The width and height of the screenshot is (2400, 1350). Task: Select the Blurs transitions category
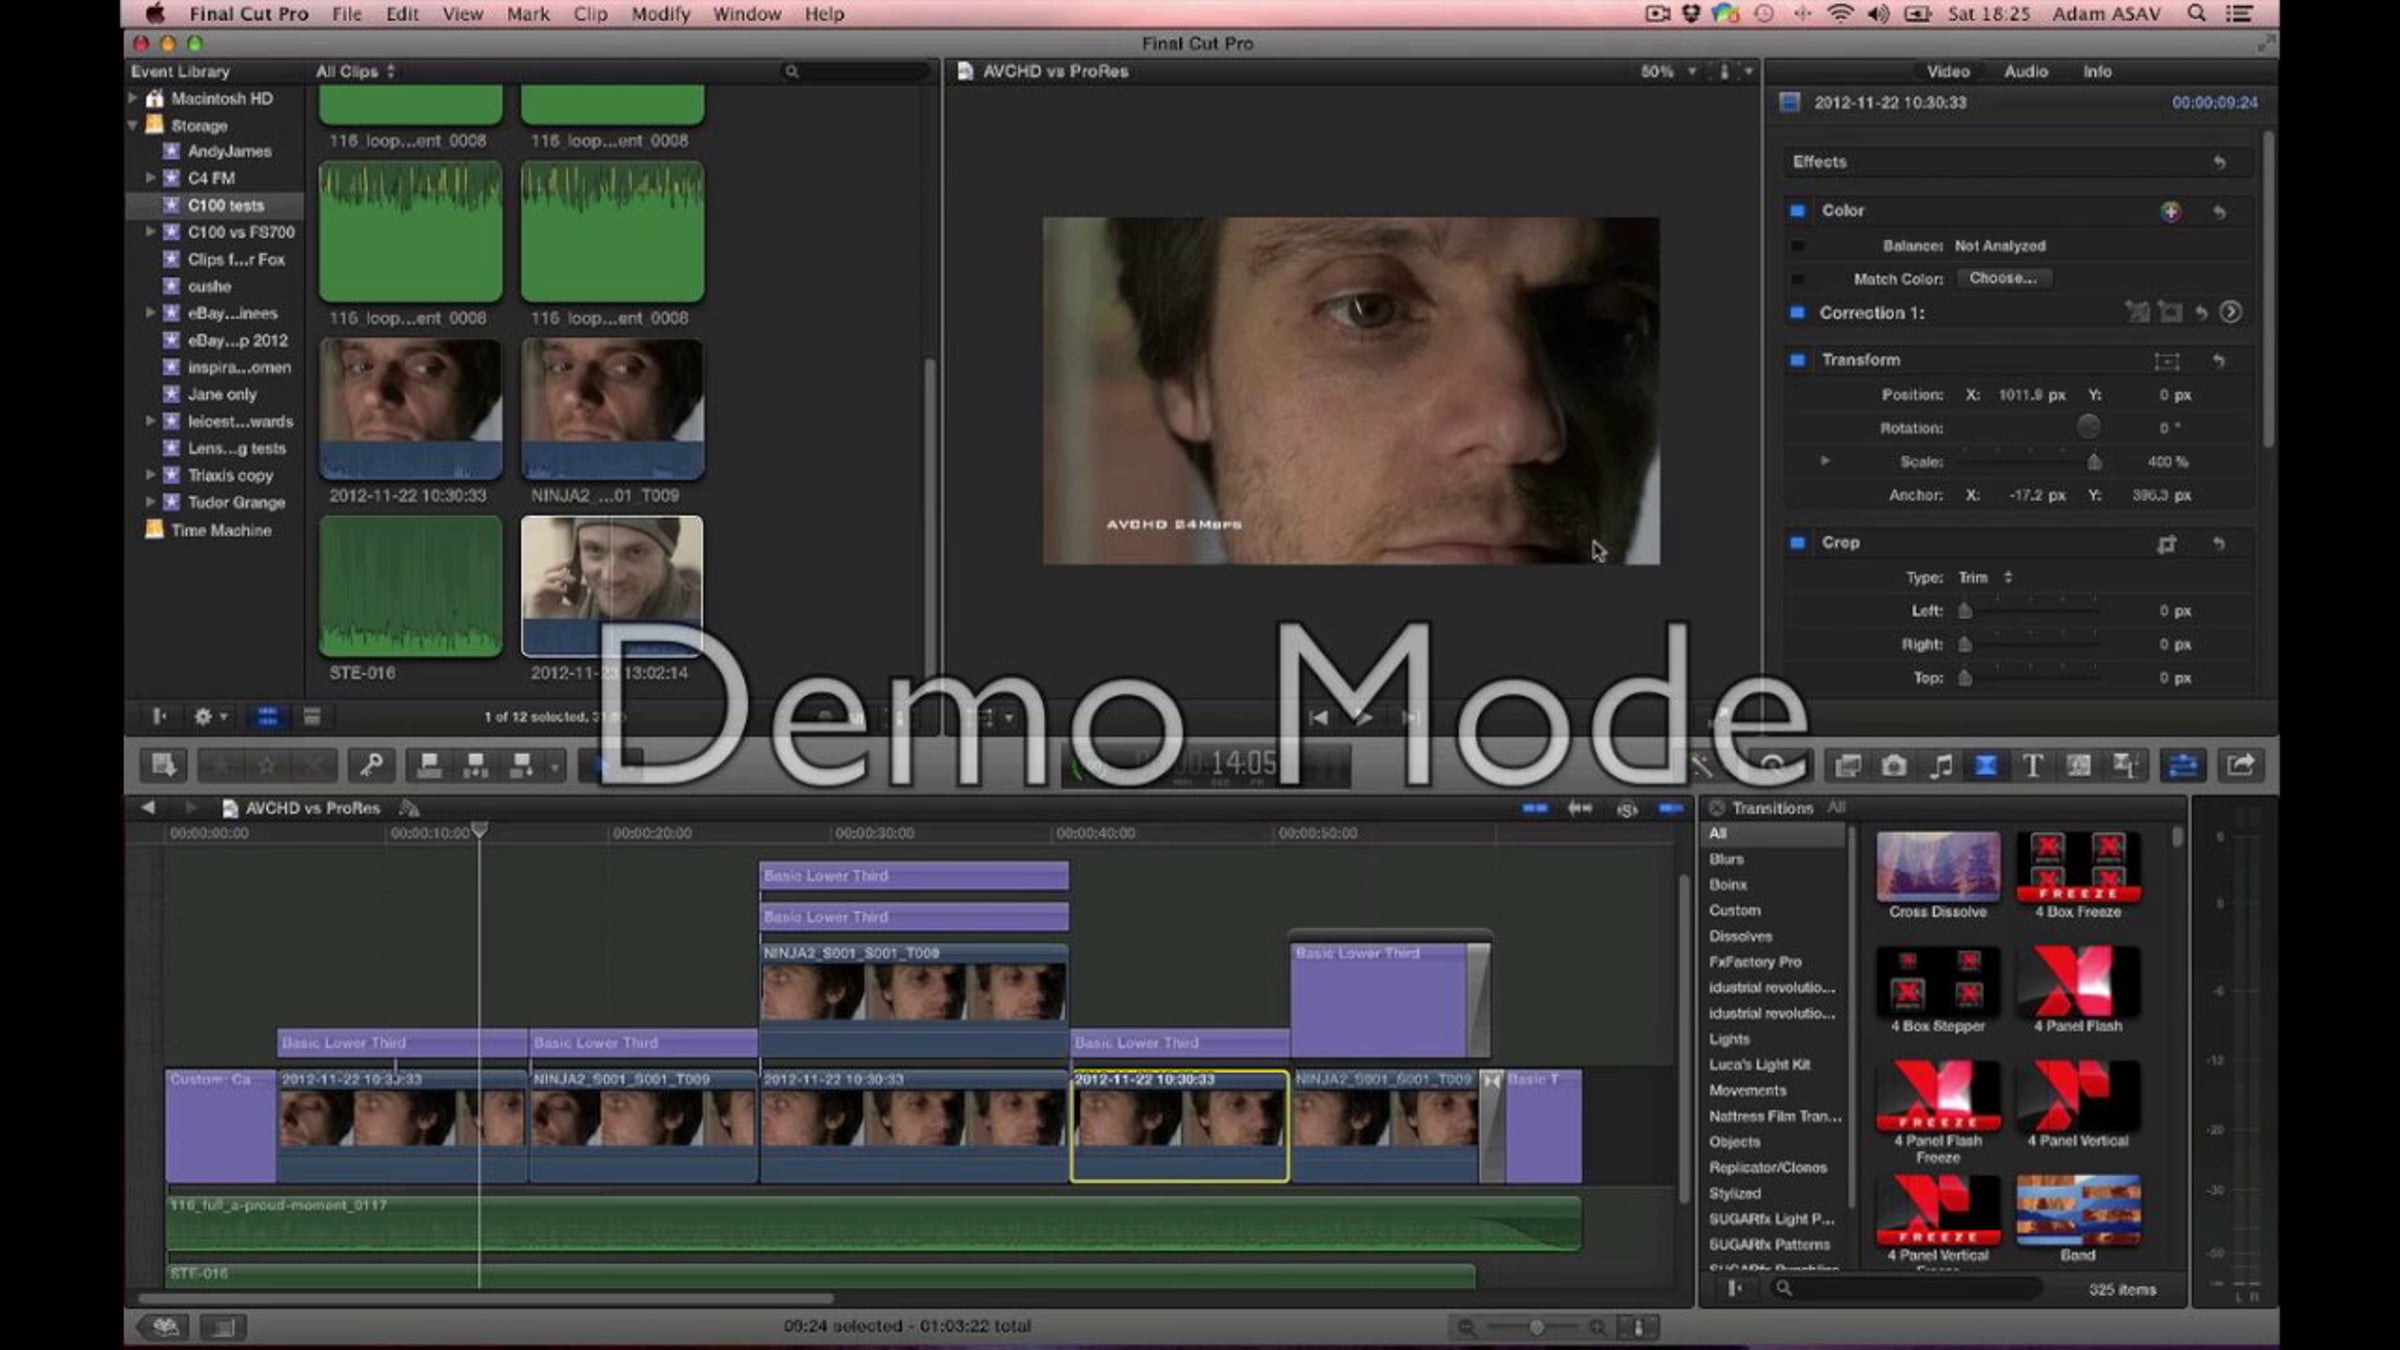[1726, 859]
